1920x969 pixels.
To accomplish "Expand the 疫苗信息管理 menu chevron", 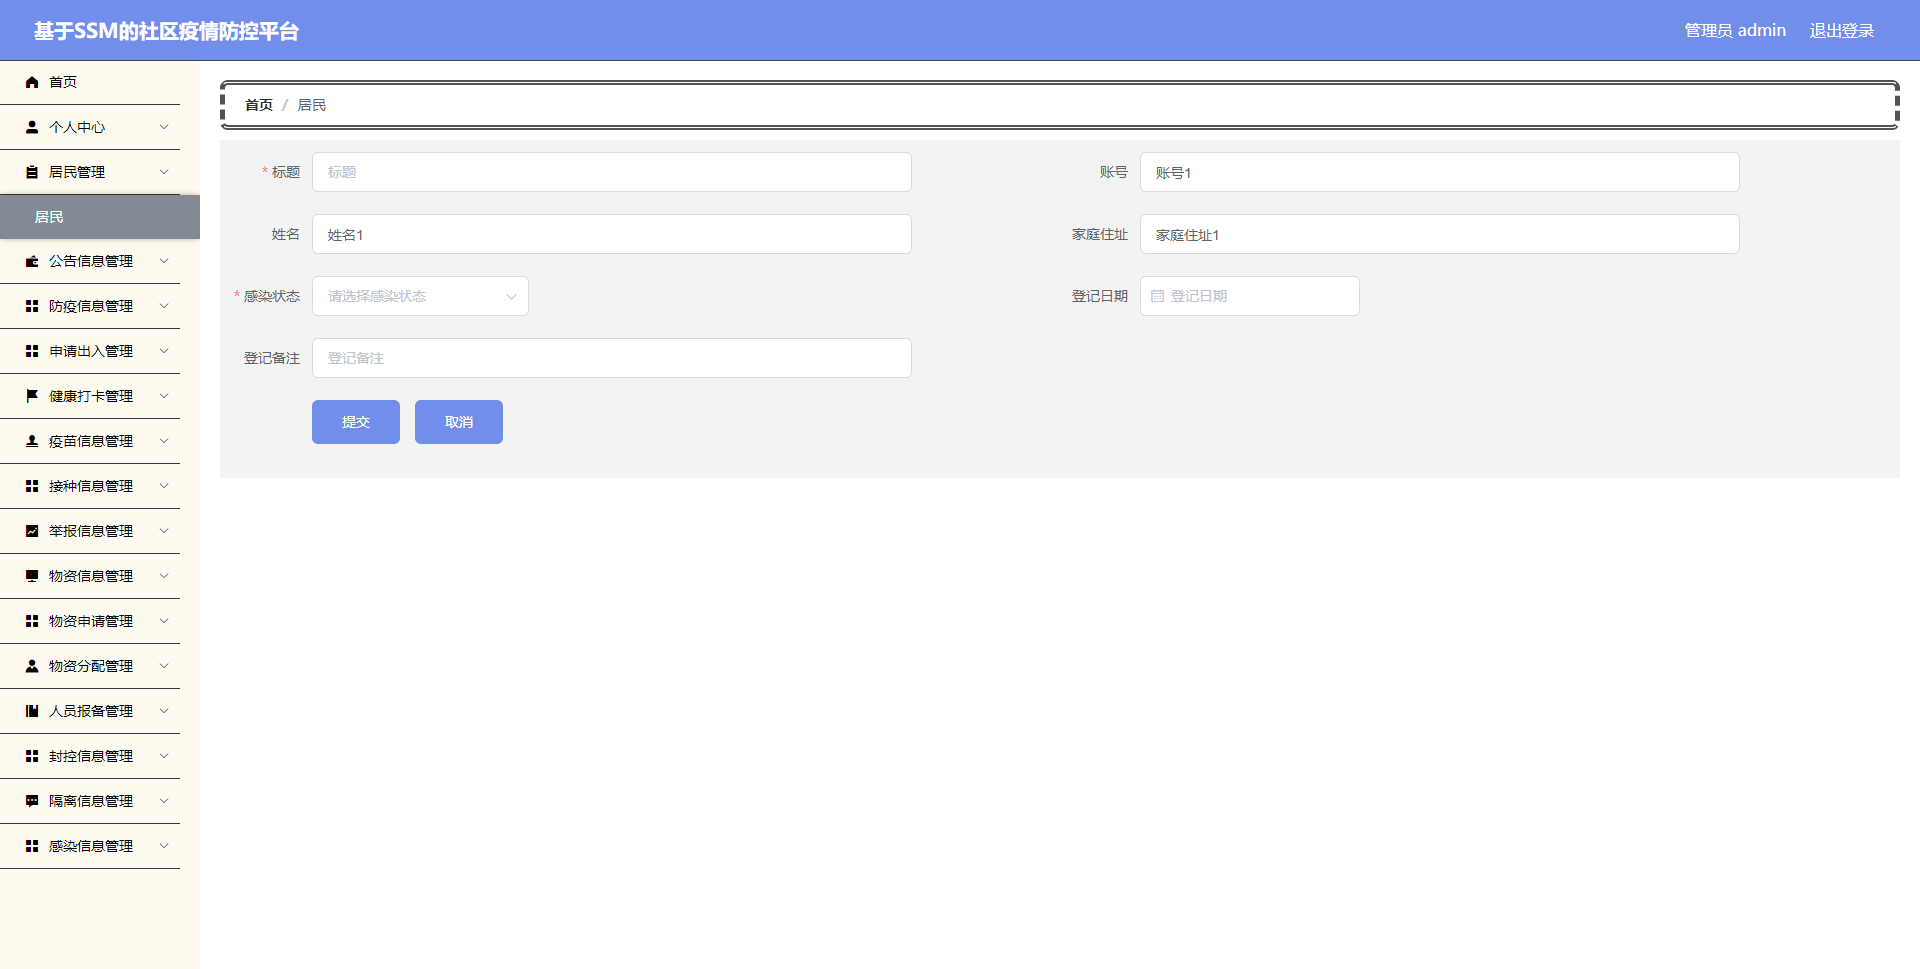I will [164, 441].
